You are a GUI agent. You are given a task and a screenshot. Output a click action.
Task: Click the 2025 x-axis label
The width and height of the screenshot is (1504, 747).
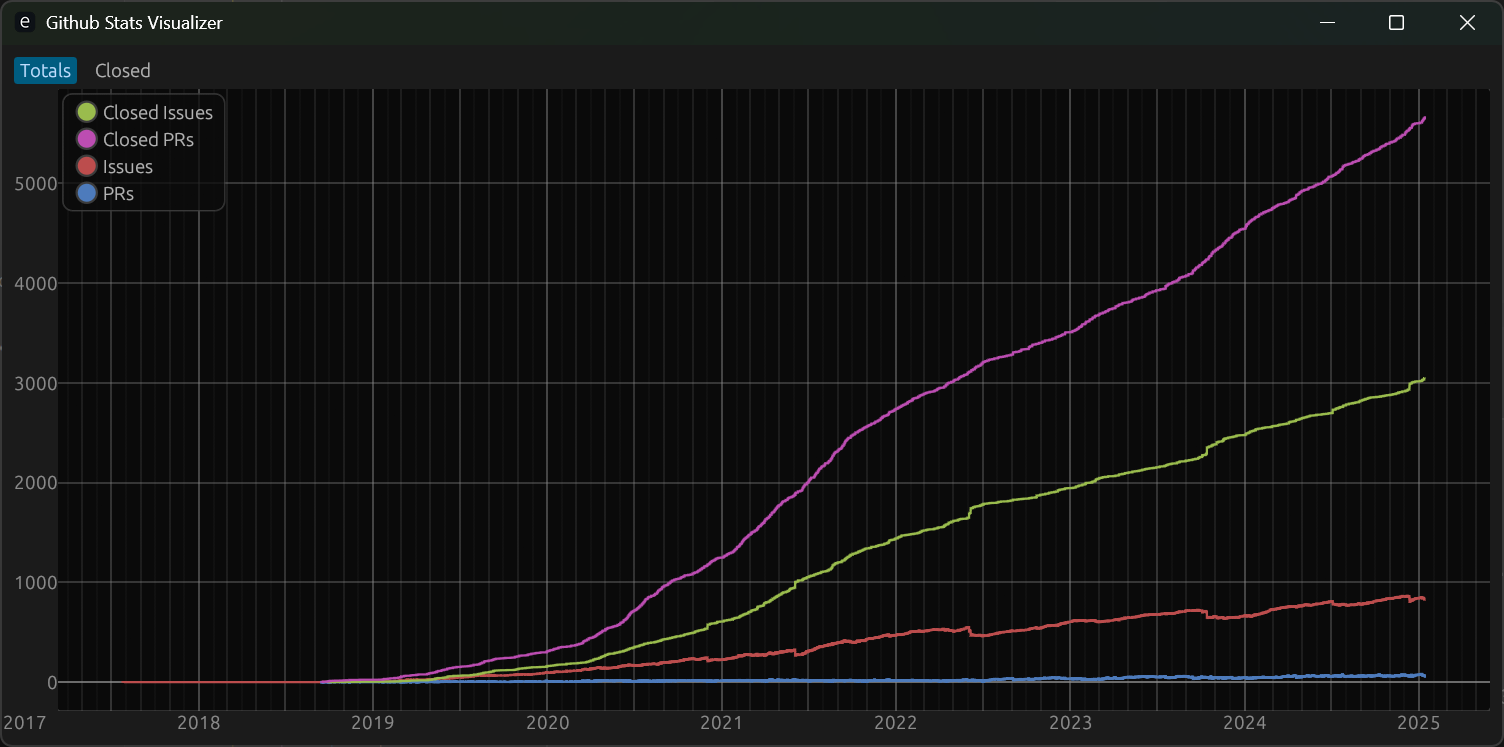coord(1419,722)
